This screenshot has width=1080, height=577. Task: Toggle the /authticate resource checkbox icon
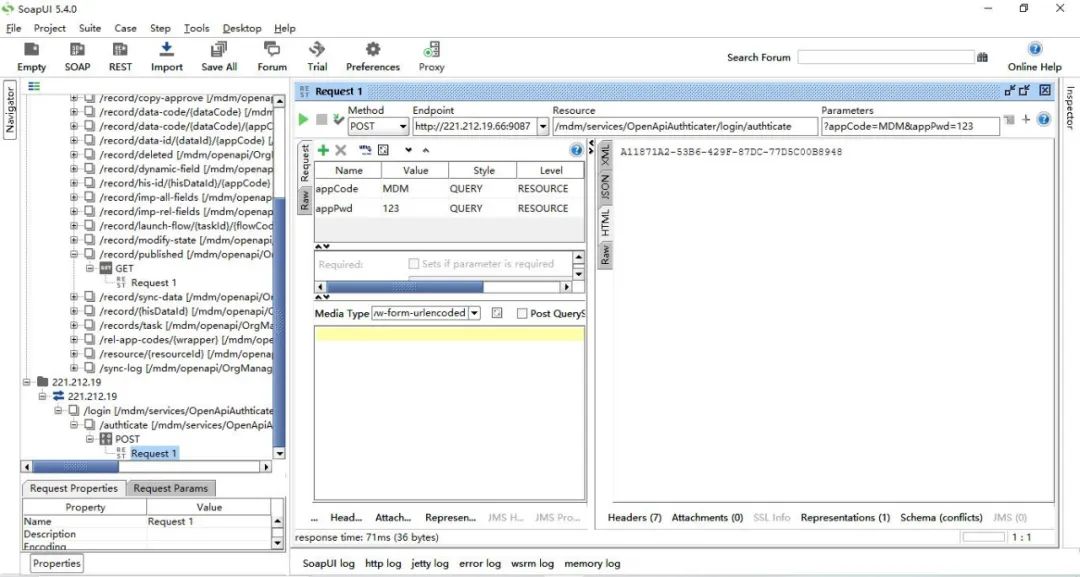click(x=90, y=425)
